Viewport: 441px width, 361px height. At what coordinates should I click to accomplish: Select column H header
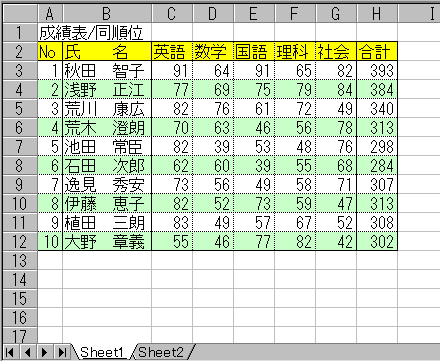377,14
